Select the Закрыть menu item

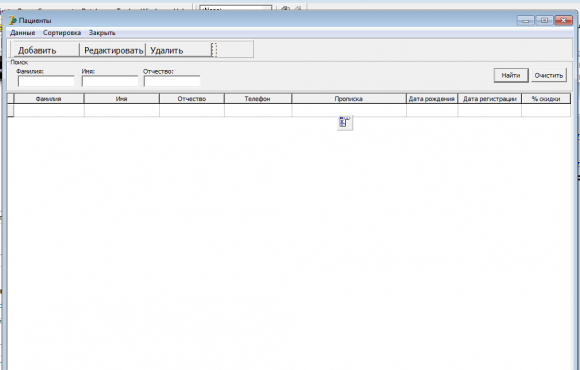click(x=102, y=33)
